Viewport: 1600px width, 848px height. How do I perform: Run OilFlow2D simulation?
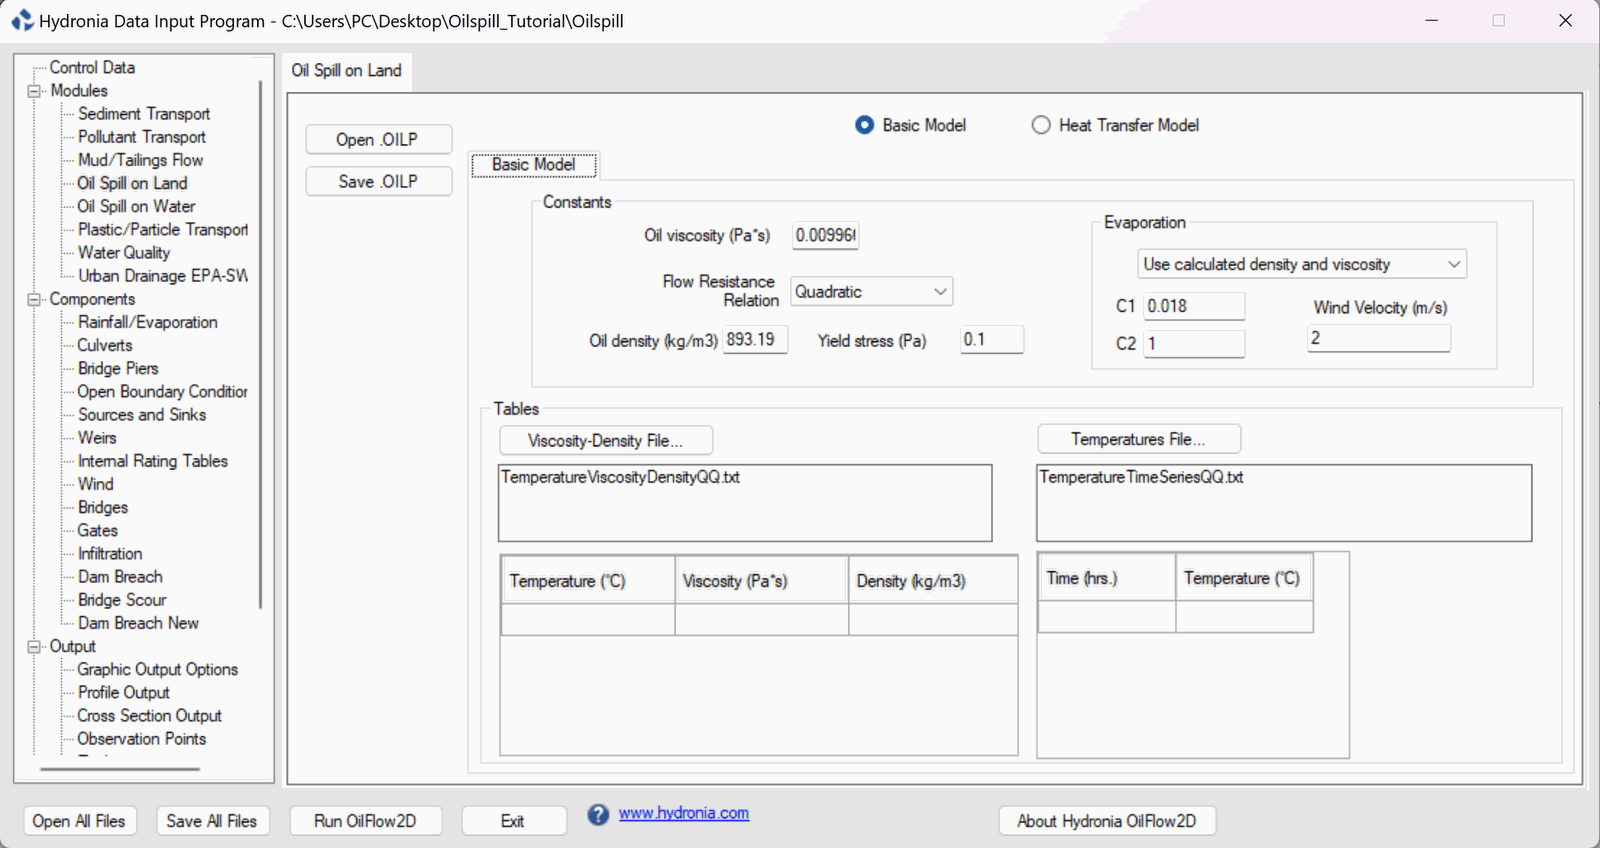click(x=365, y=821)
